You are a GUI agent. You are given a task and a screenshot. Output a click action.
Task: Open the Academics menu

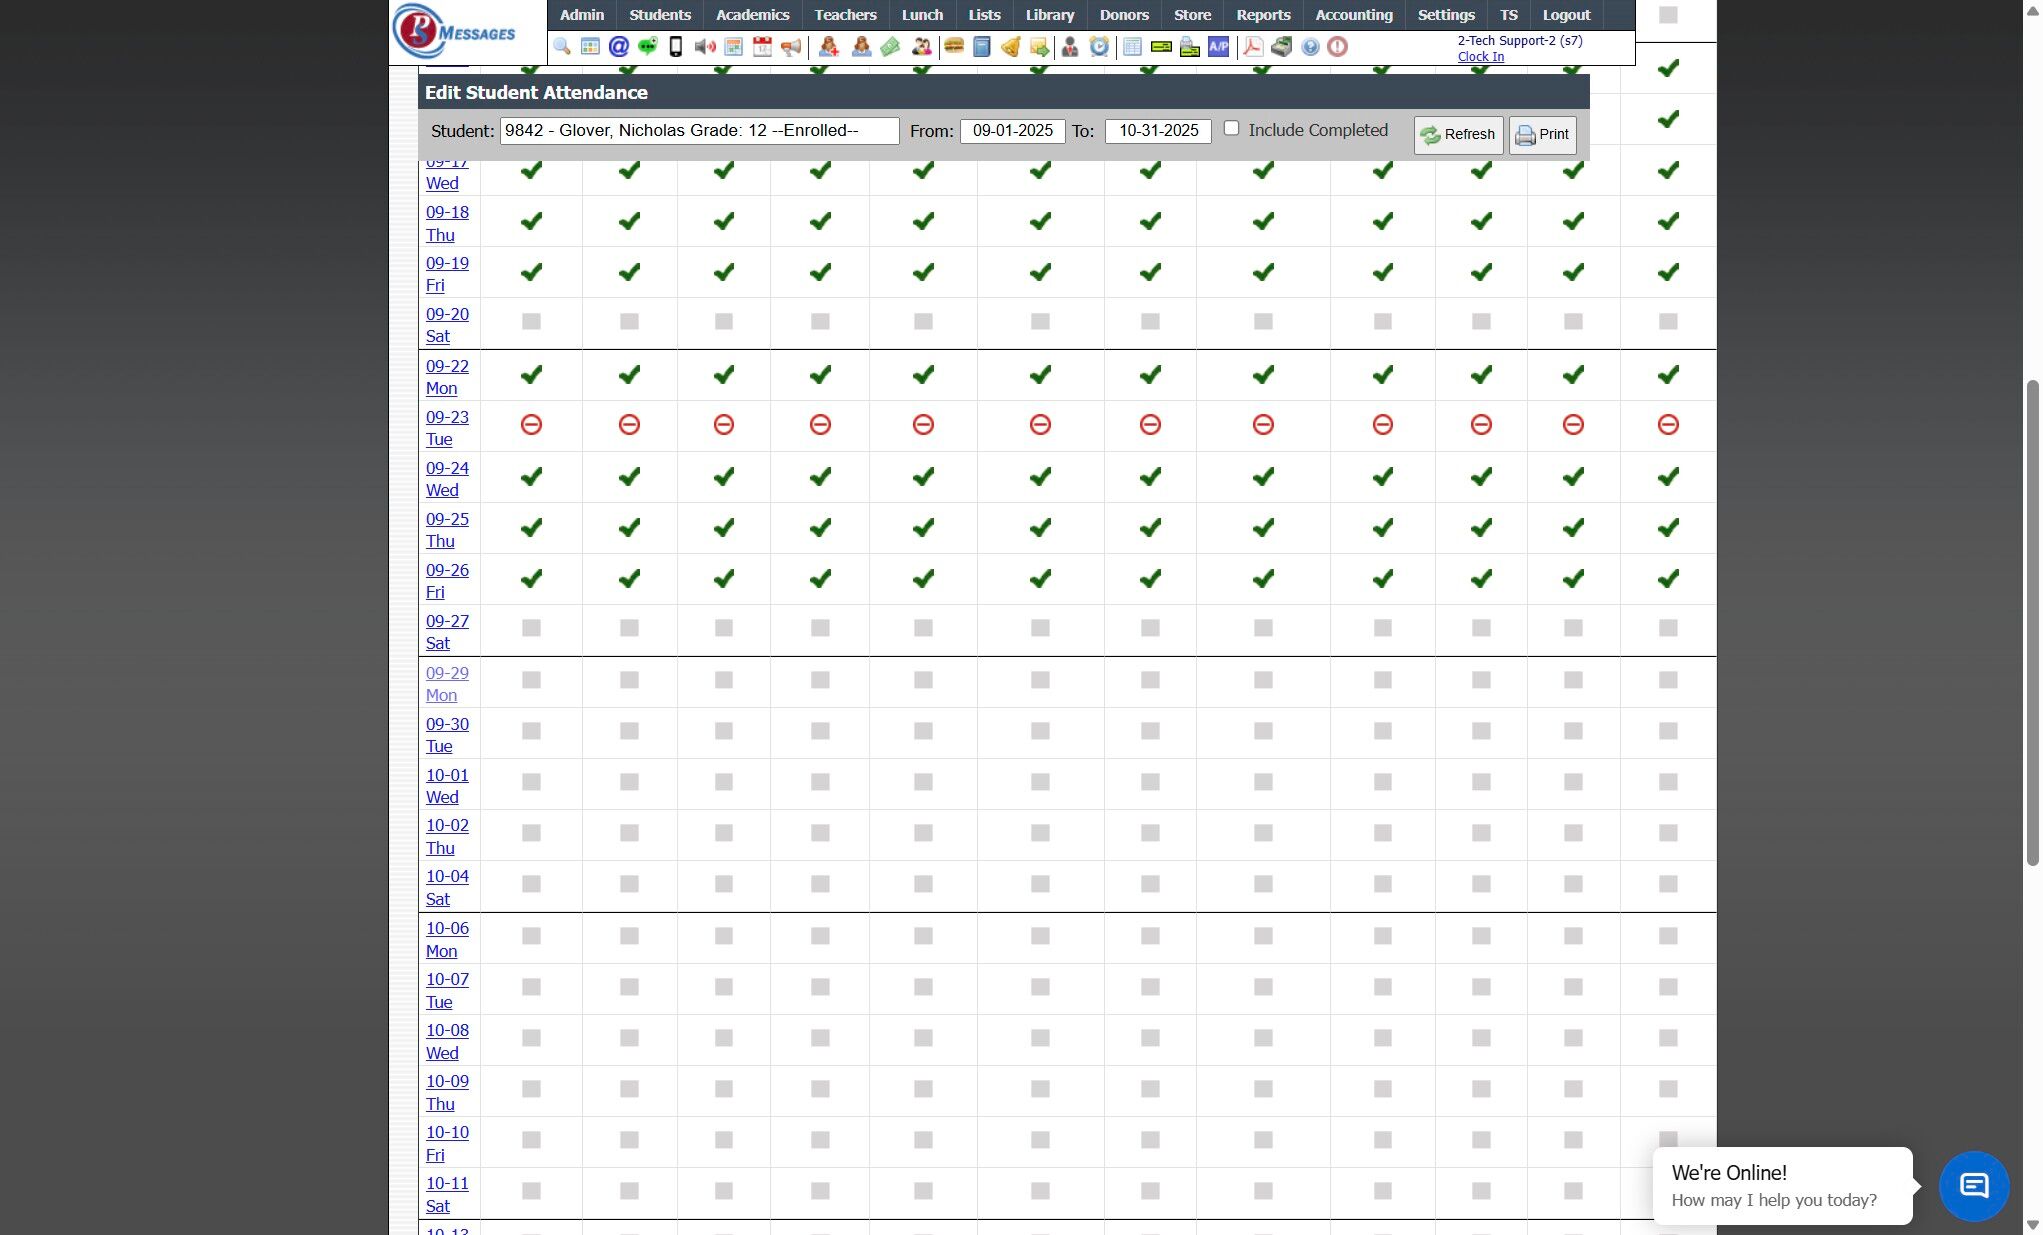(x=752, y=15)
